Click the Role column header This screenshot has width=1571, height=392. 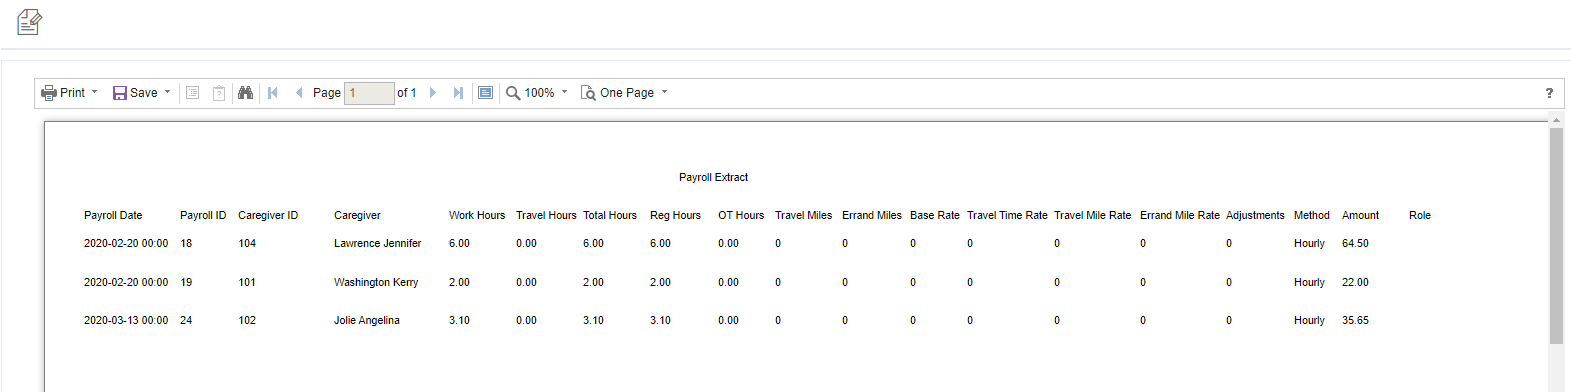pyautogui.click(x=1419, y=215)
